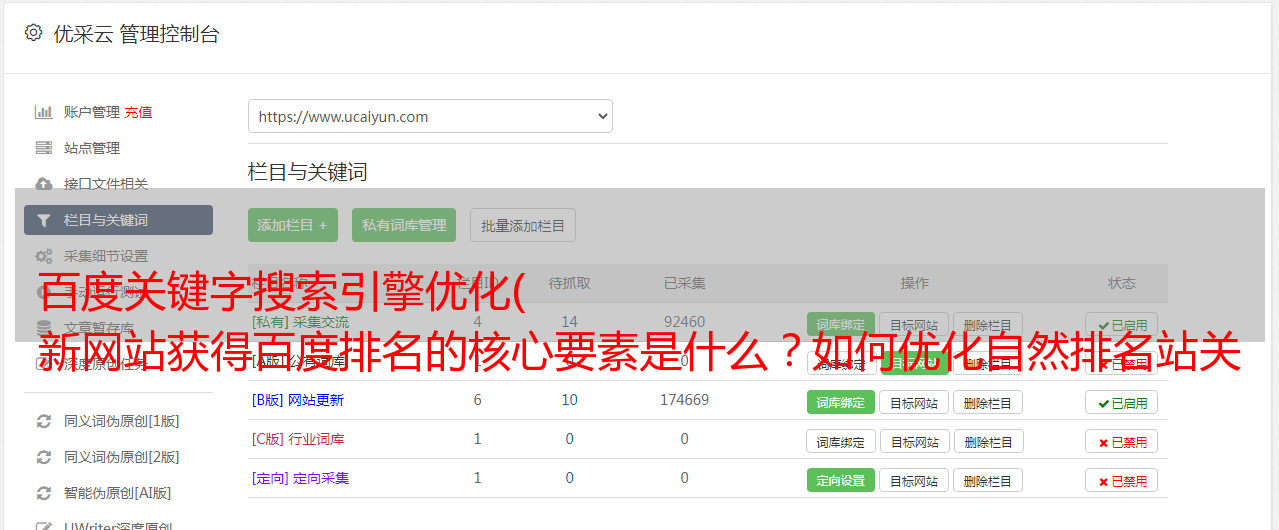Click the 操作 column header
The image size is (1279, 530).
coord(914,283)
